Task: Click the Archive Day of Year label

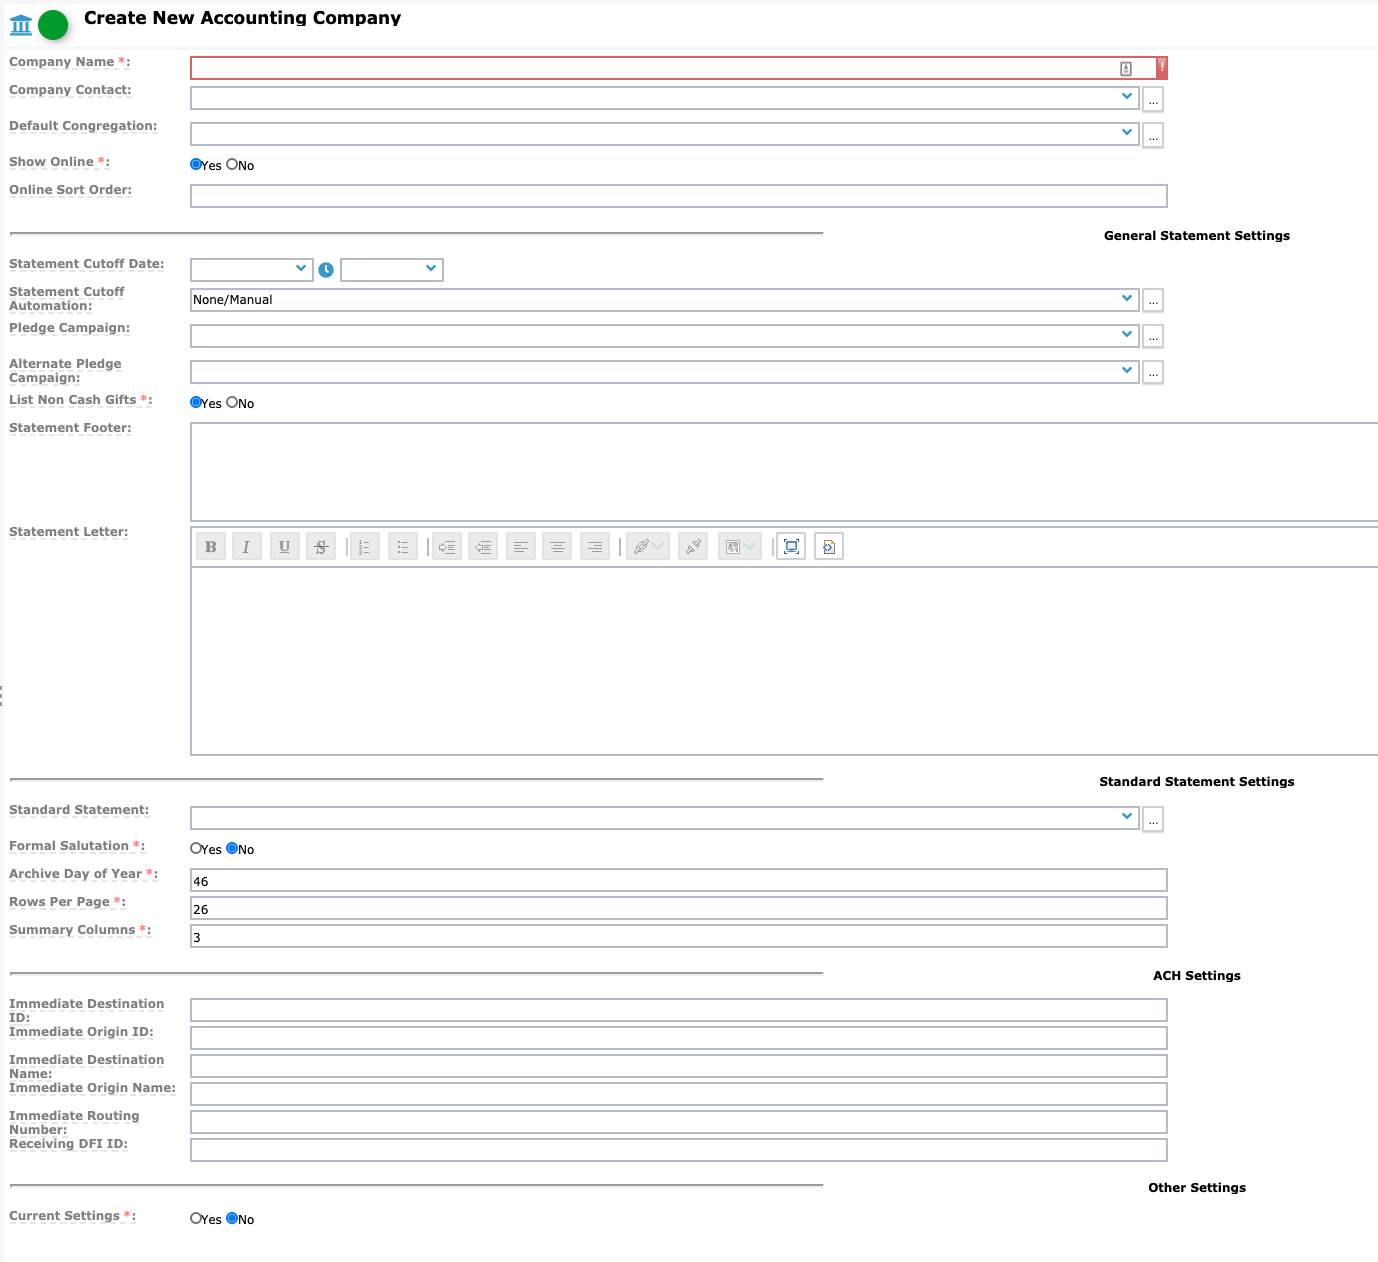Action: tap(84, 874)
